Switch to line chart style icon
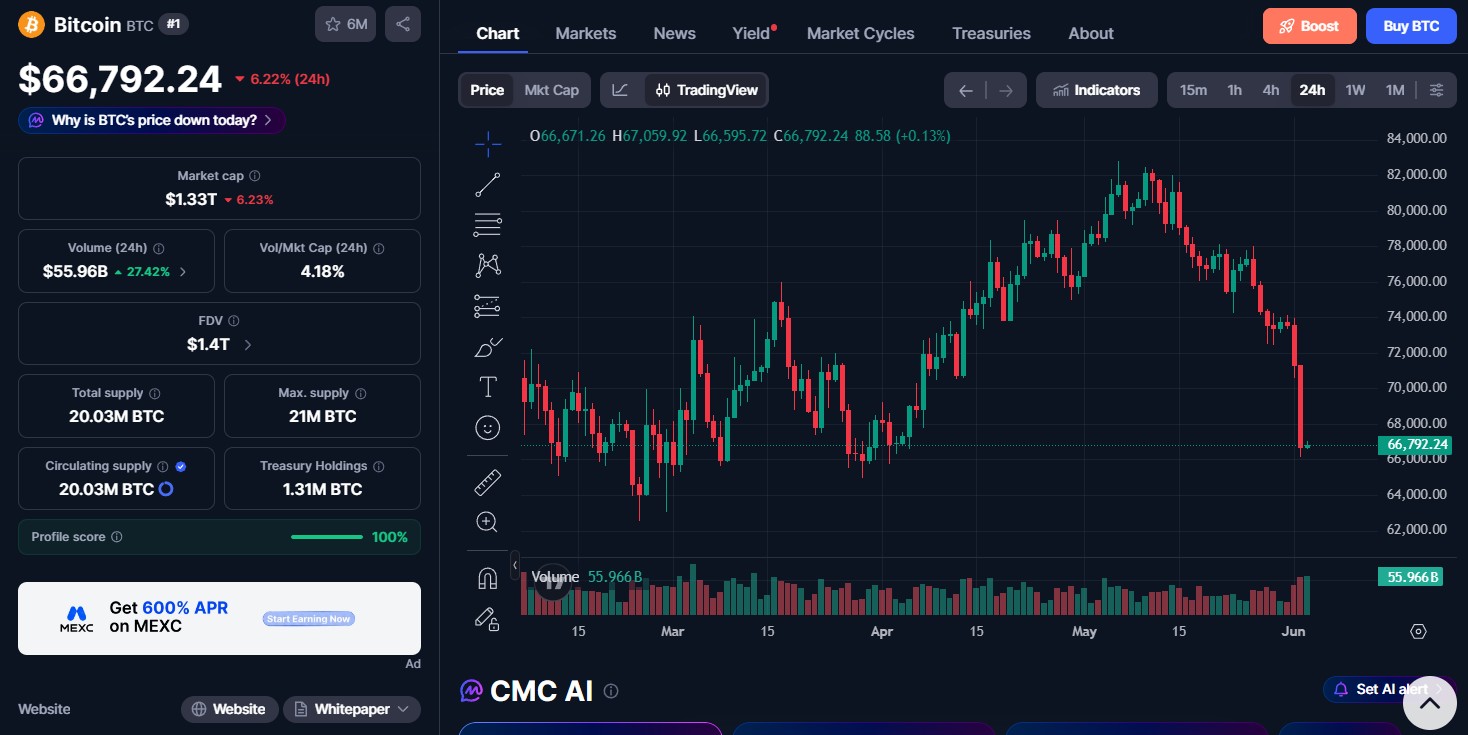Image resolution: width=1468 pixels, height=735 pixels. click(621, 90)
